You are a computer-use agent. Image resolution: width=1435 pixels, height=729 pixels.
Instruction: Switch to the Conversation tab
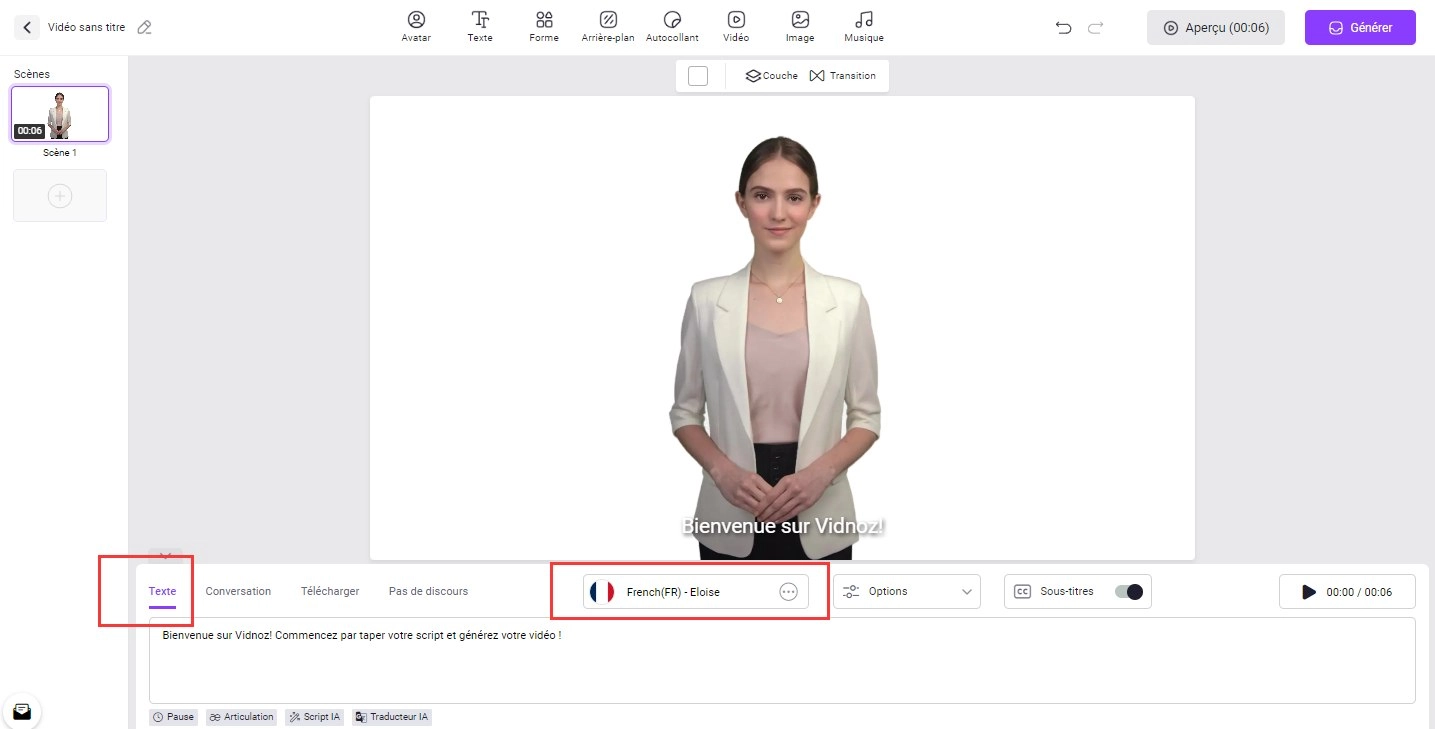pyautogui.click(x=238, y=591)
